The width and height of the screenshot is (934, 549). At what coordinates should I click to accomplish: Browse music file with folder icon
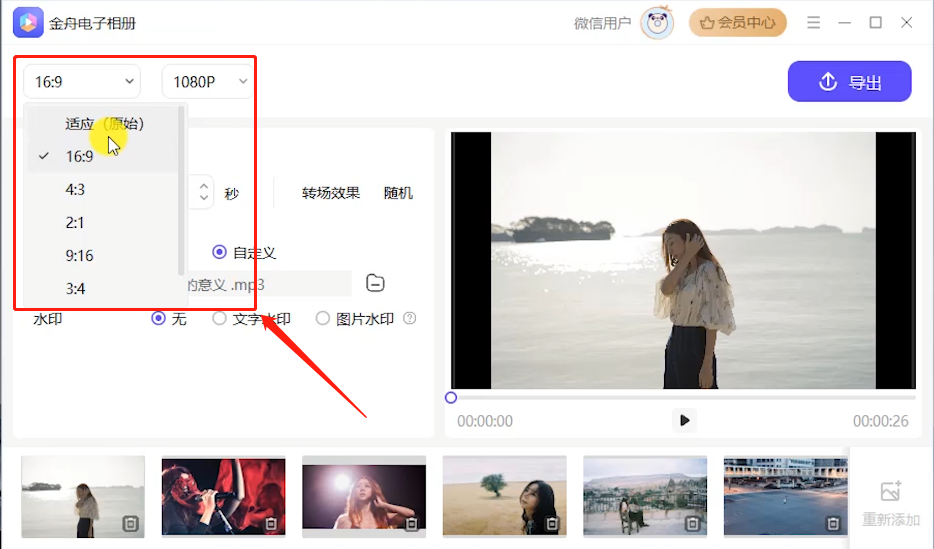click(375, 283)
